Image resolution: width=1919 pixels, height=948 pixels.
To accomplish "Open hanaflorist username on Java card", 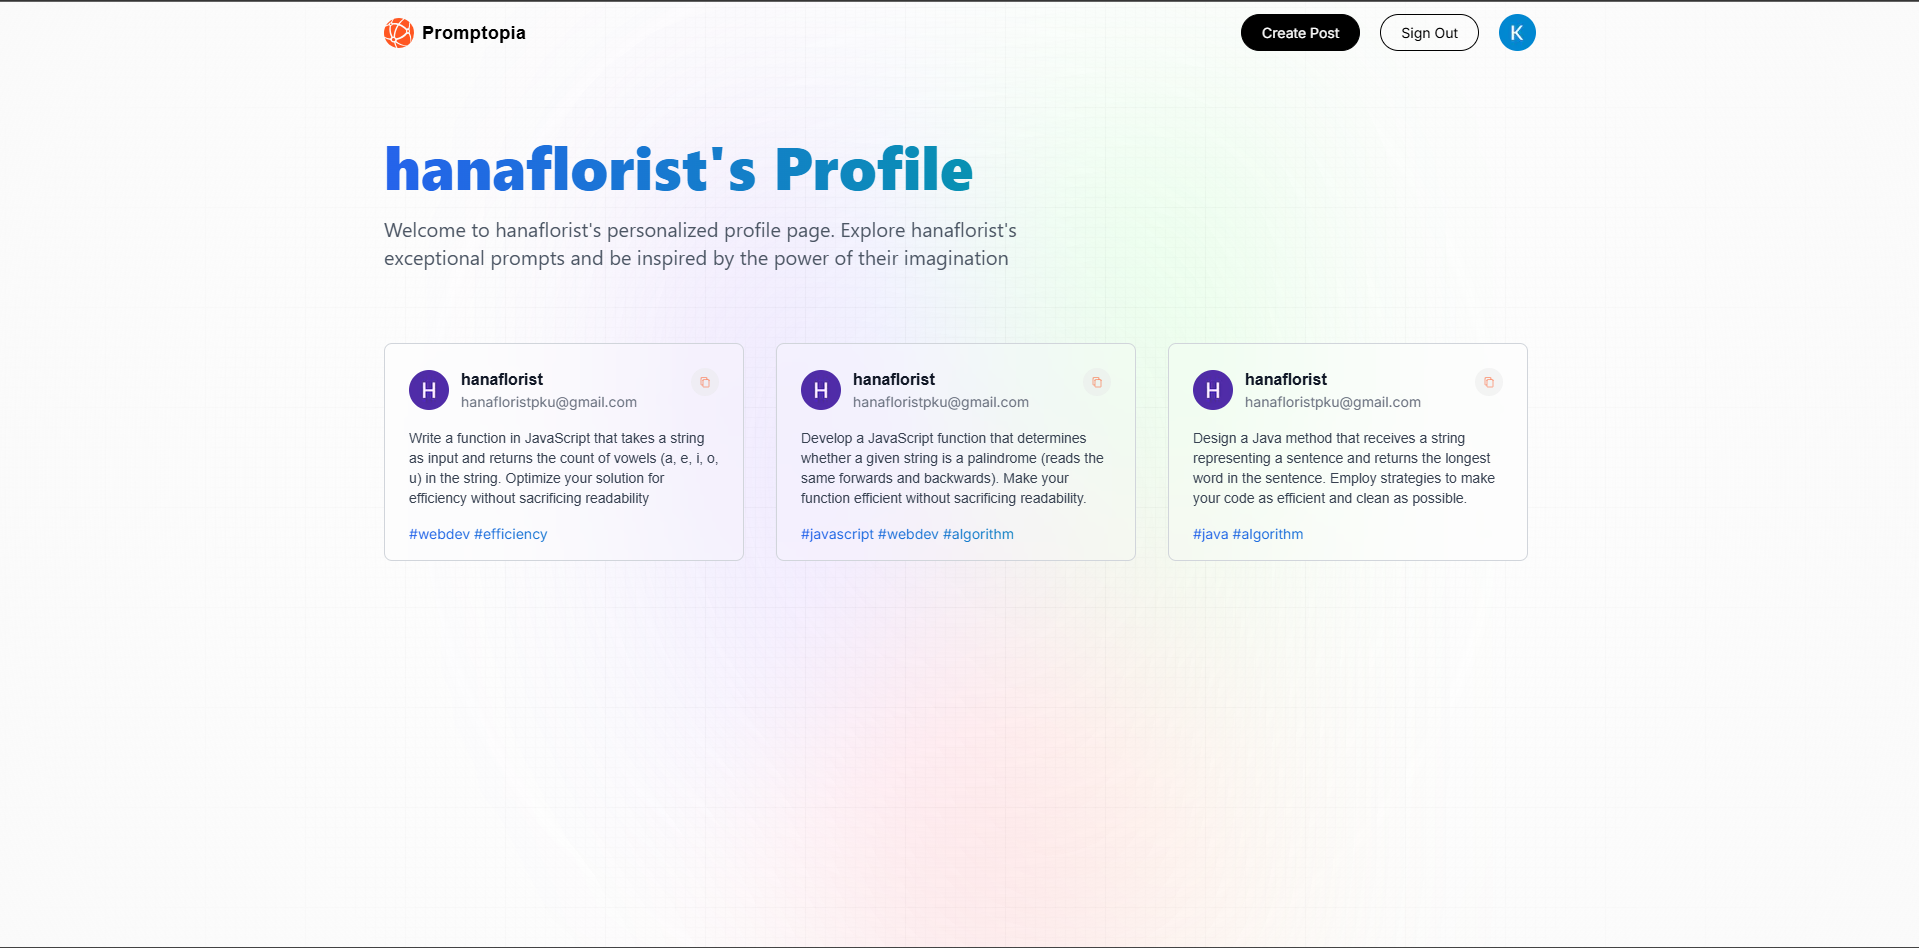I will coord(1286,379).
